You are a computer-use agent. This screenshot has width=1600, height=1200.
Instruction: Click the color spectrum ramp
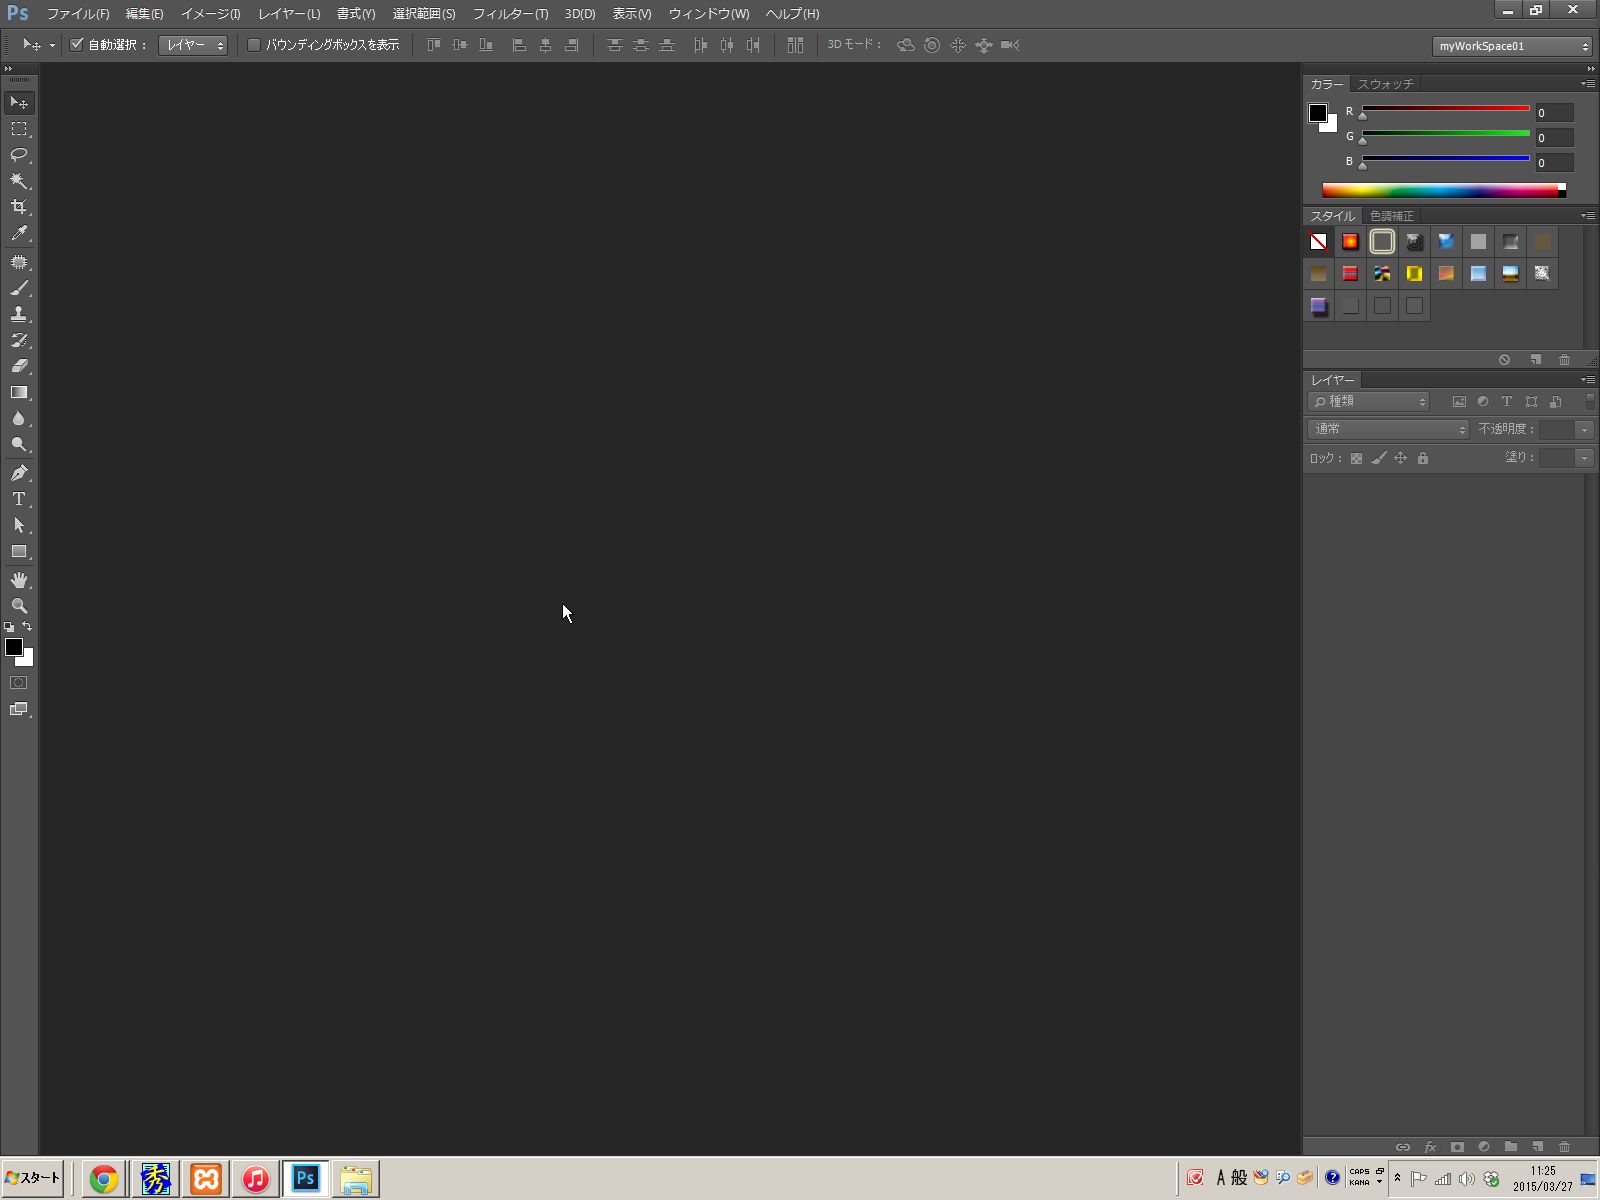(x=1444, y=191)
